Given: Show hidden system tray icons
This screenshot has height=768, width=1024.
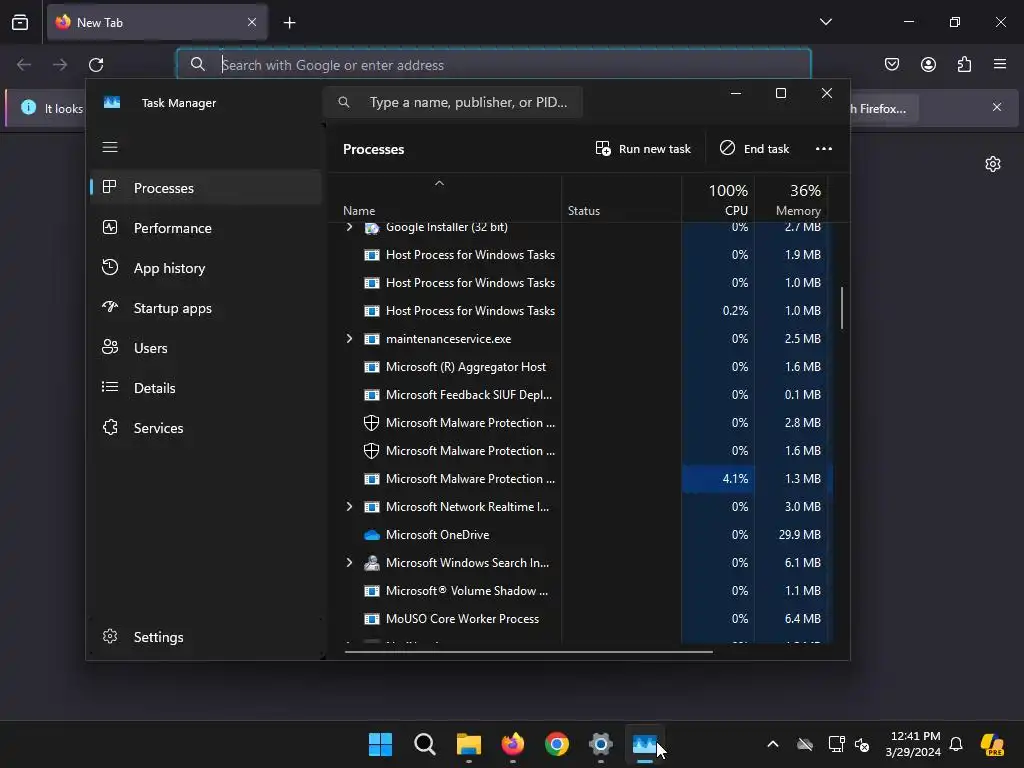Looking at the screenshot, I should coord(773,744).
